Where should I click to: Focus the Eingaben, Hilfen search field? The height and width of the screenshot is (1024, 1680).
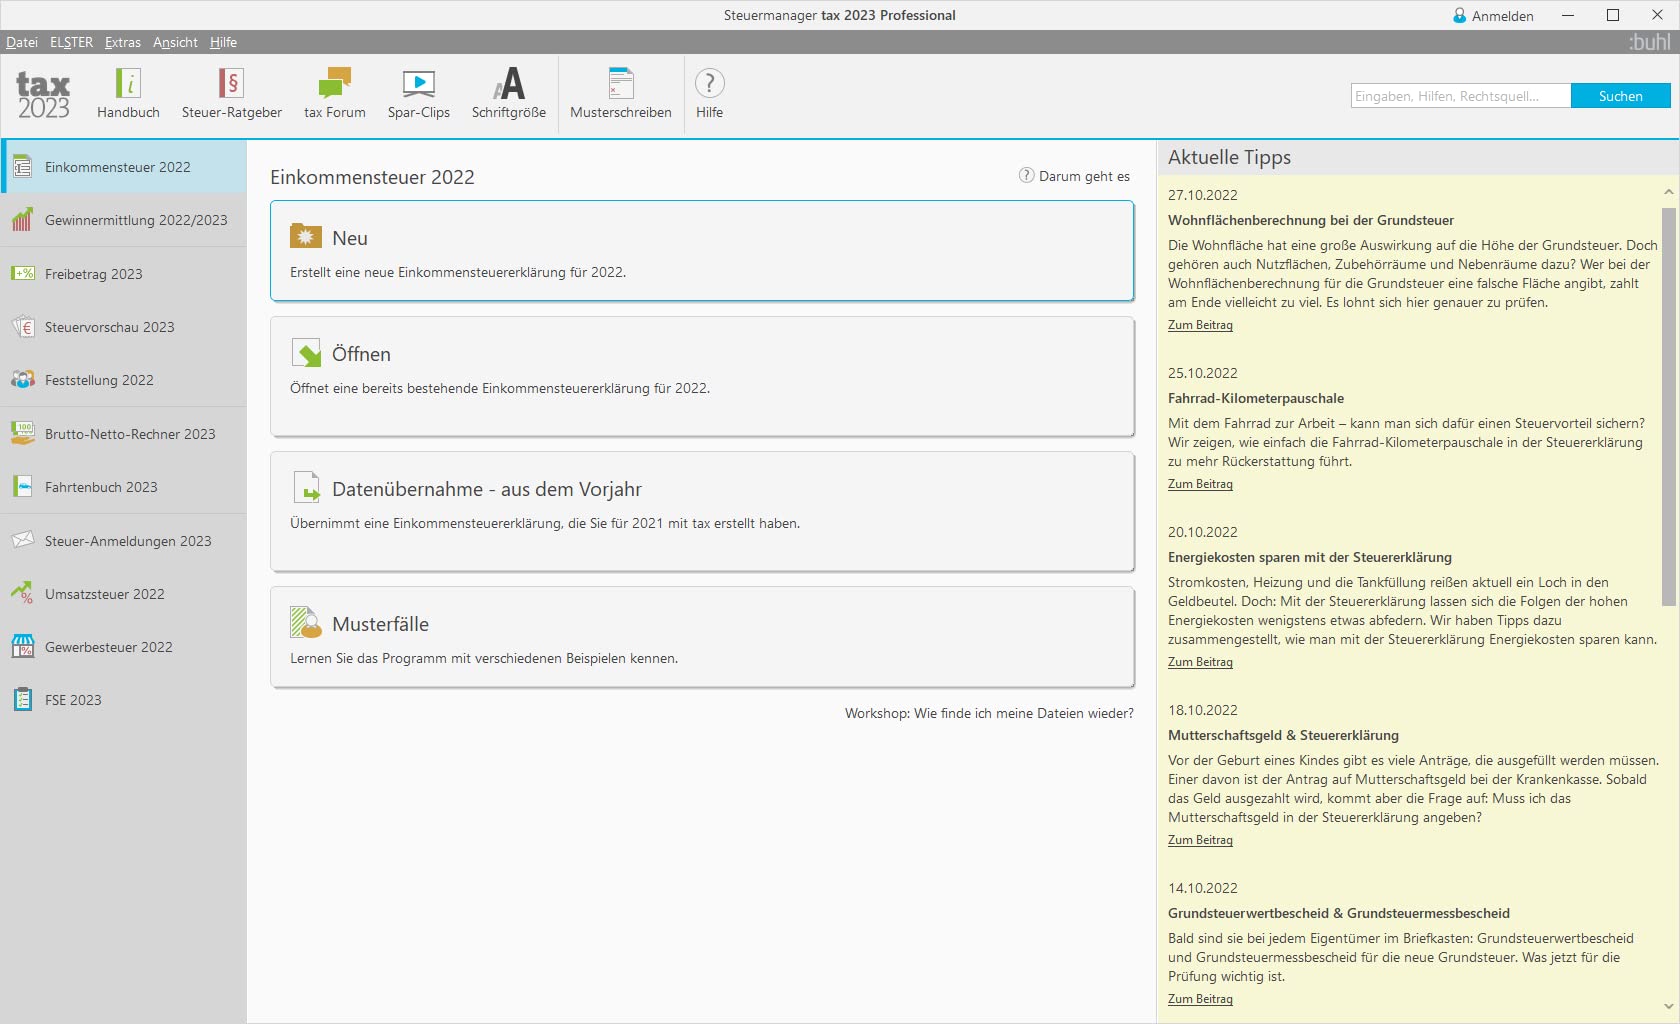1460,96
